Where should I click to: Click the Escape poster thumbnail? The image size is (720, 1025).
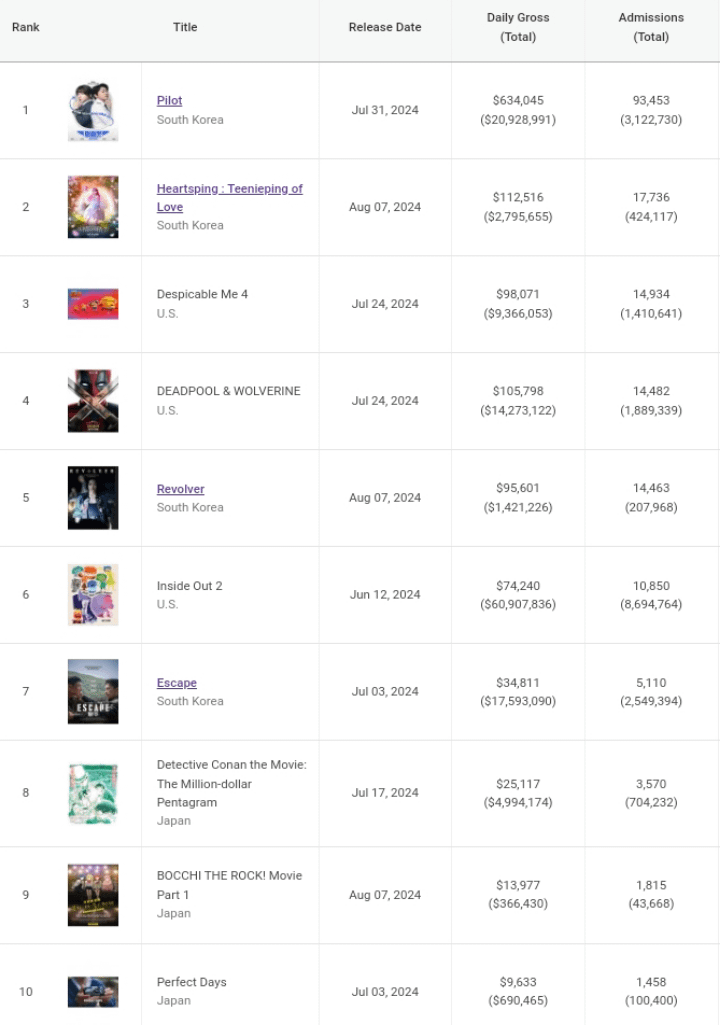pos(93,692)
